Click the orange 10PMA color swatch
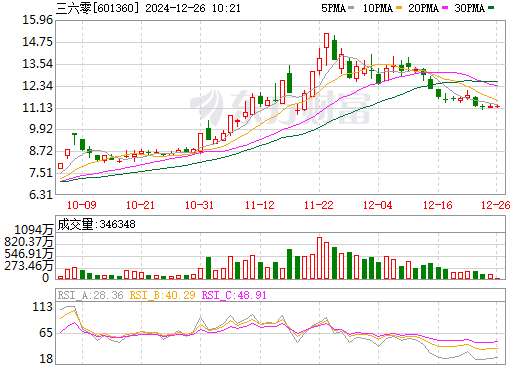 coord(399,8)
